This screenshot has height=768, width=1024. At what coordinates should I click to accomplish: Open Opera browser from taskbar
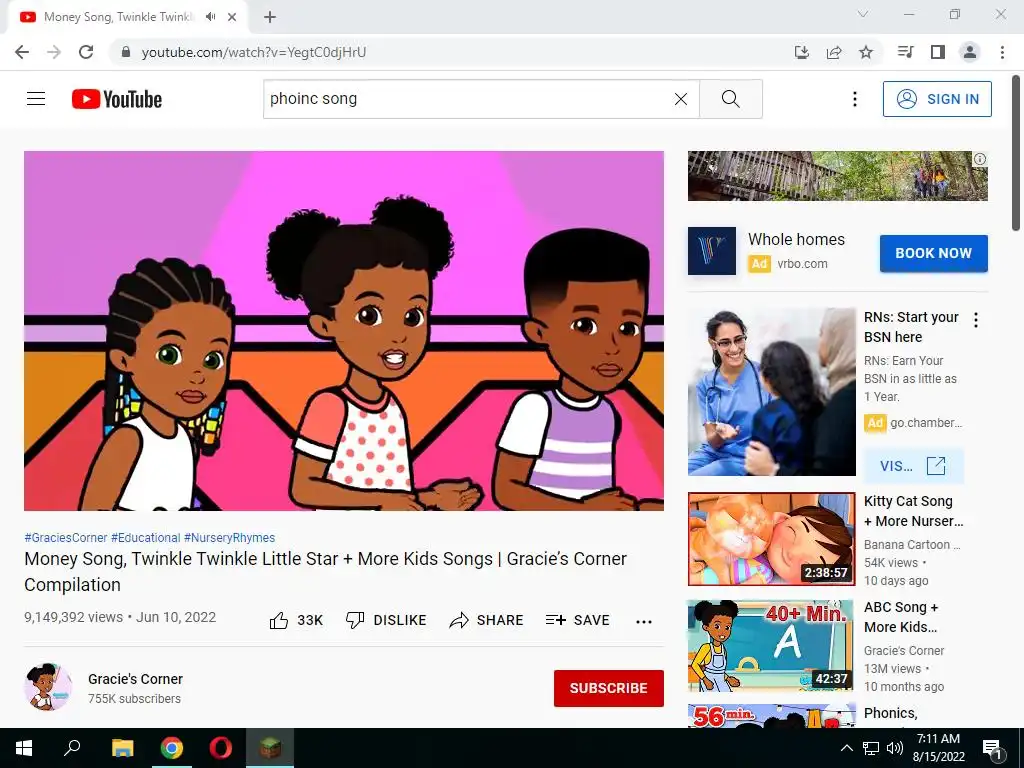click(x=221, y=748)
